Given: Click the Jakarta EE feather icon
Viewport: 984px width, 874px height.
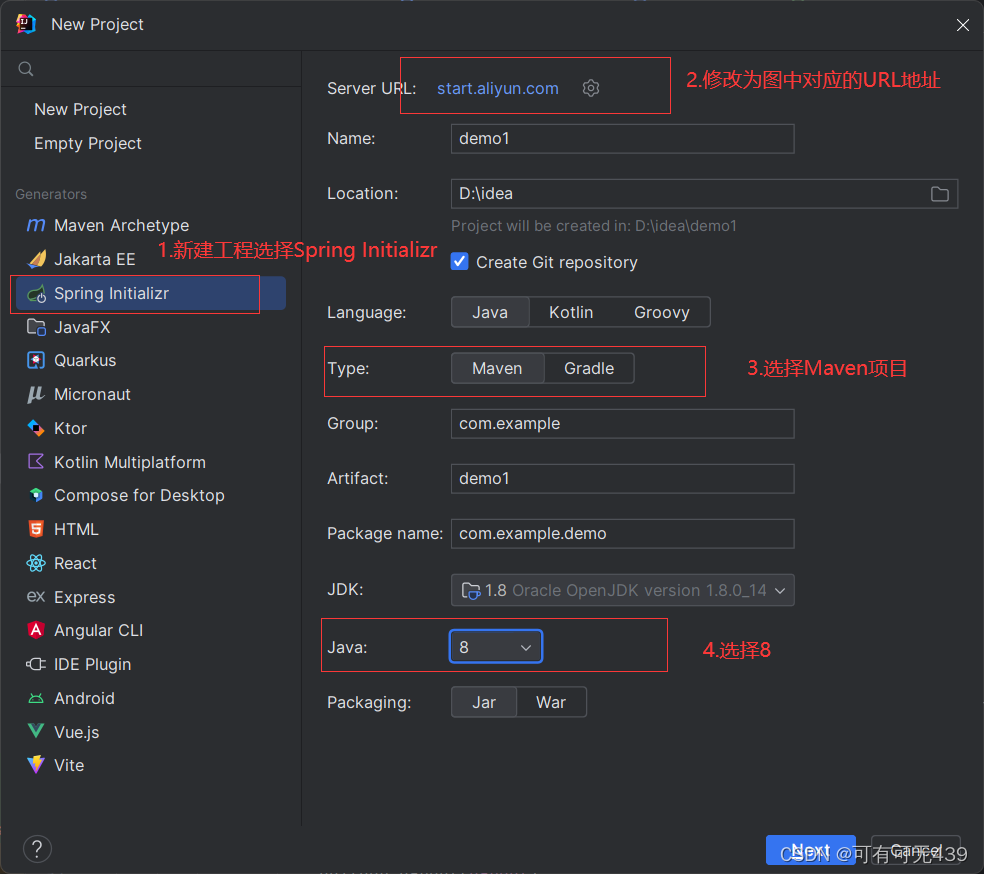Looking at the screenshot, I should coord(37,259).
